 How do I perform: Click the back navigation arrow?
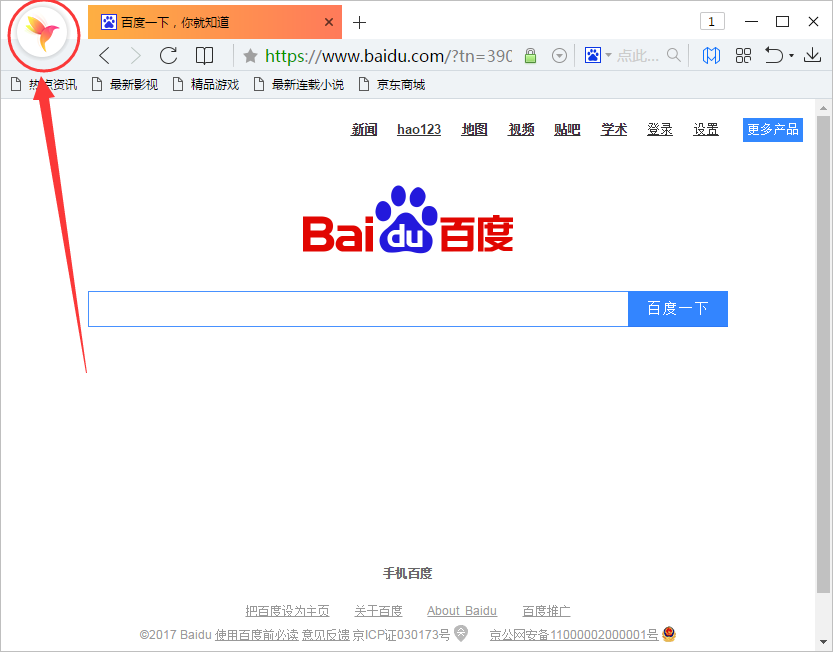point(103,56)
